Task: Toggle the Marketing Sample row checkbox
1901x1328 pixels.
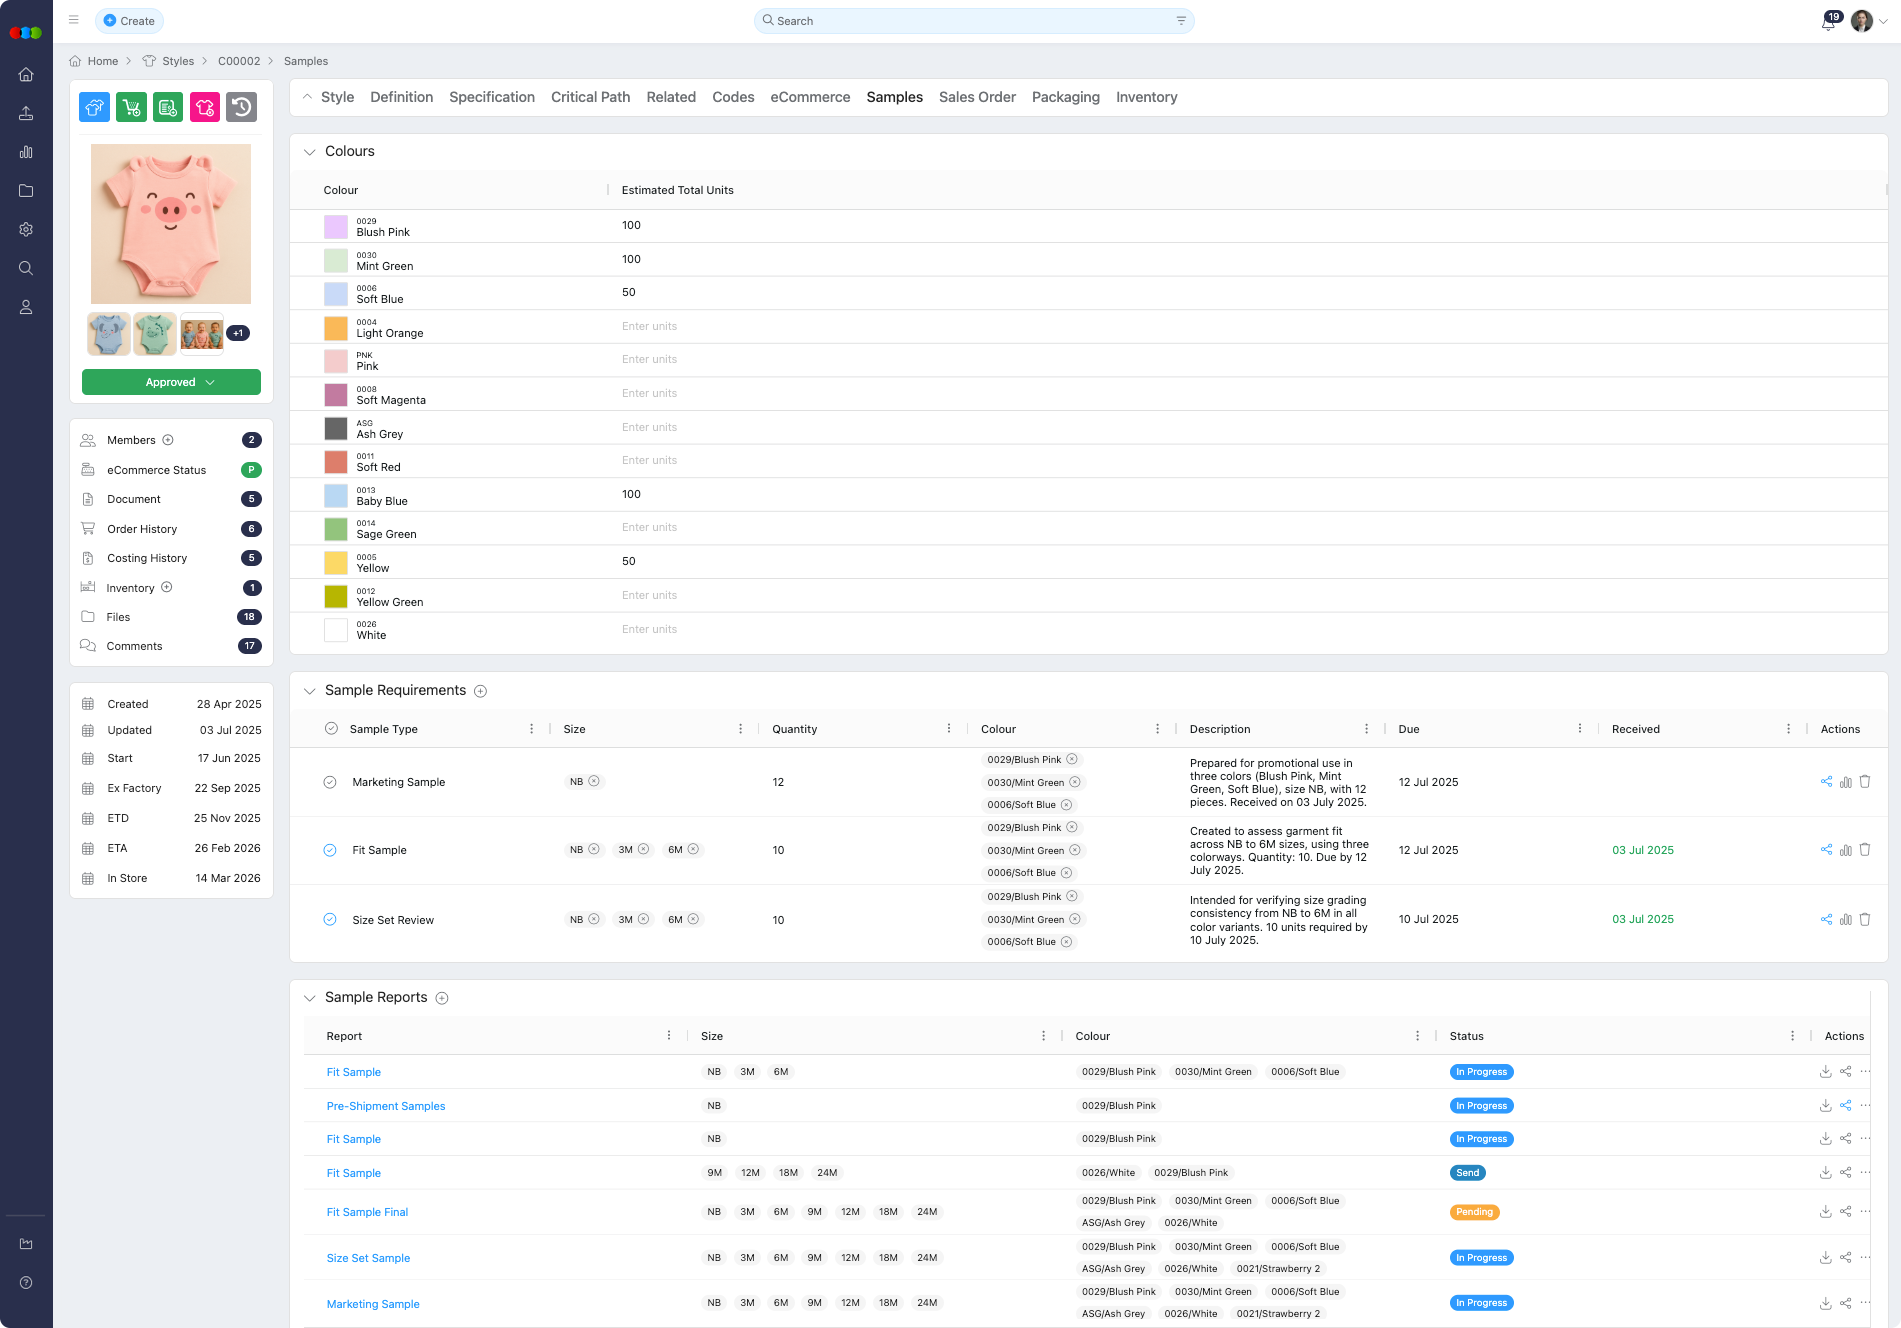Action: 330,782
